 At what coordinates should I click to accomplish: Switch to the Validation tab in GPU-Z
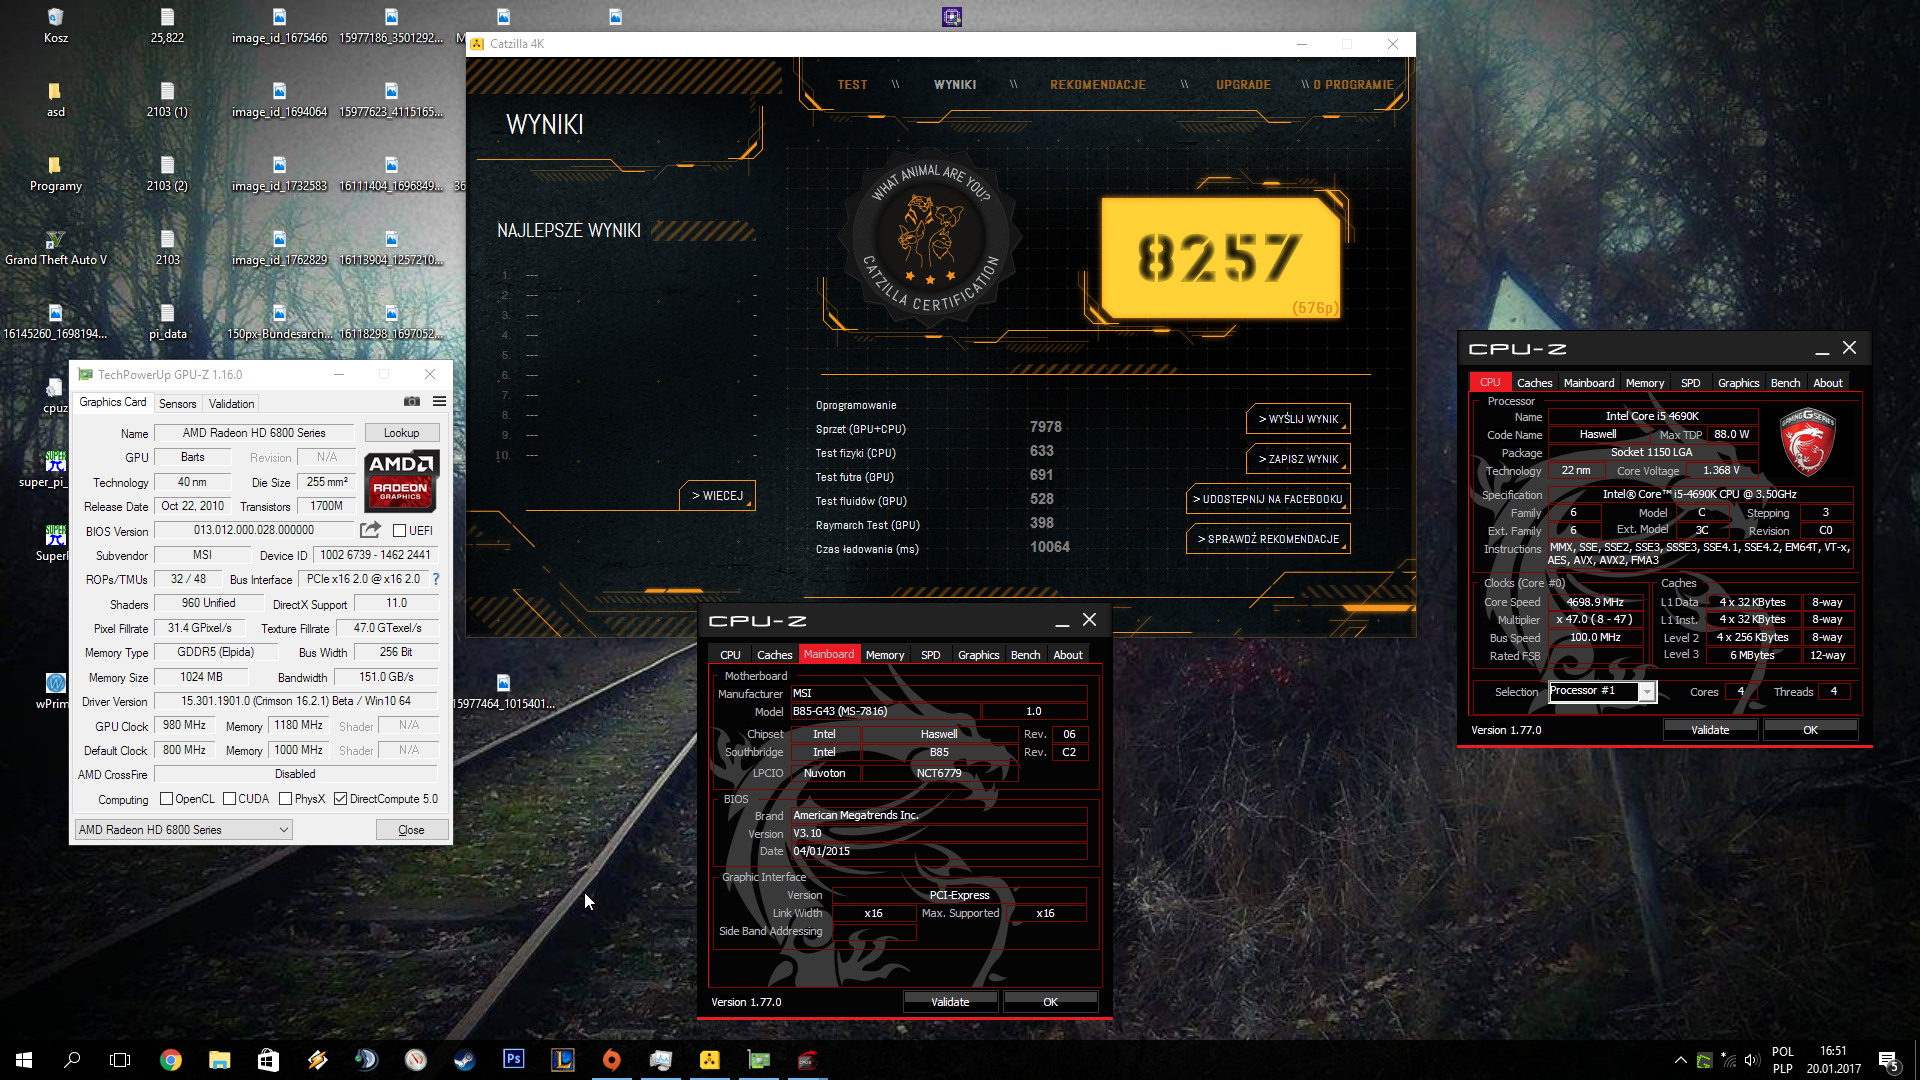click(x=232, y=404)
